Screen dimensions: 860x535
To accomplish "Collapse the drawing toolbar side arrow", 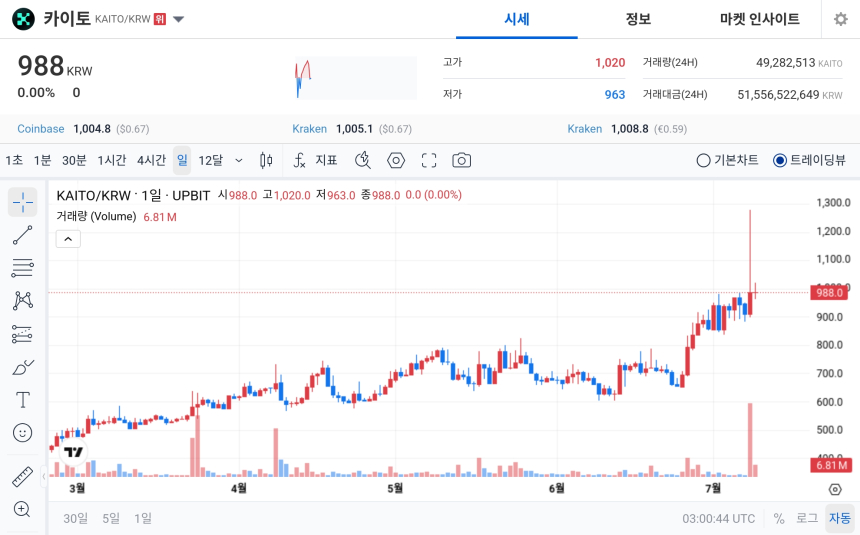I will pyautogui.click(x=44, y=477).
